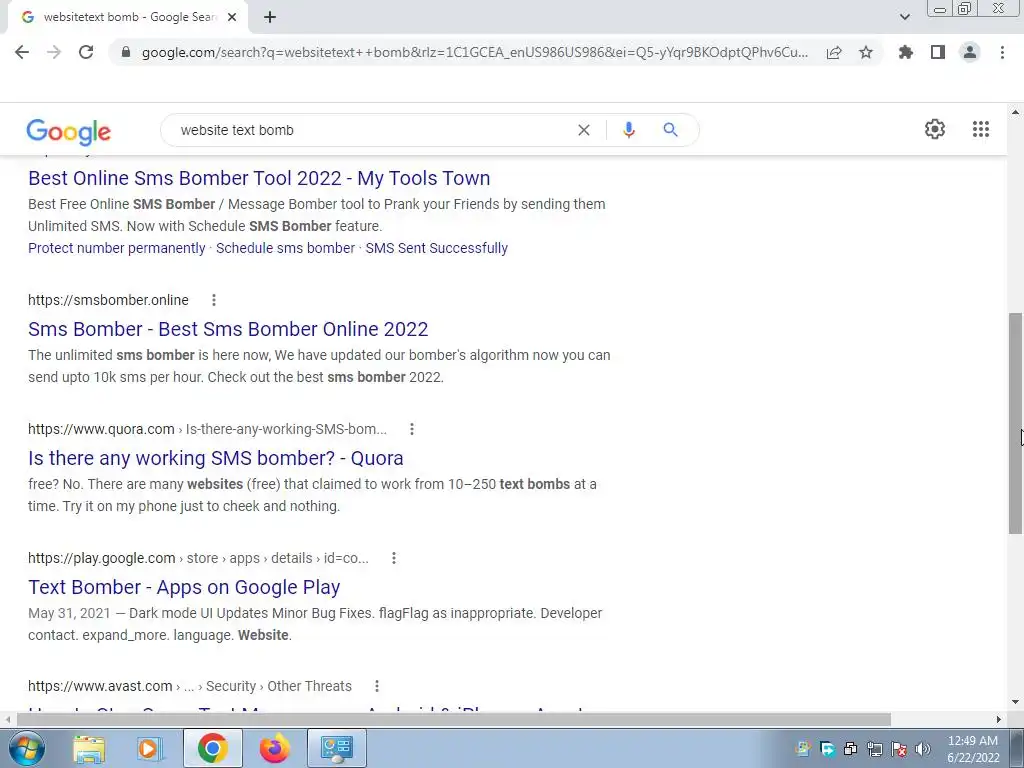Open a new tab with the plus button

point(270,18)
